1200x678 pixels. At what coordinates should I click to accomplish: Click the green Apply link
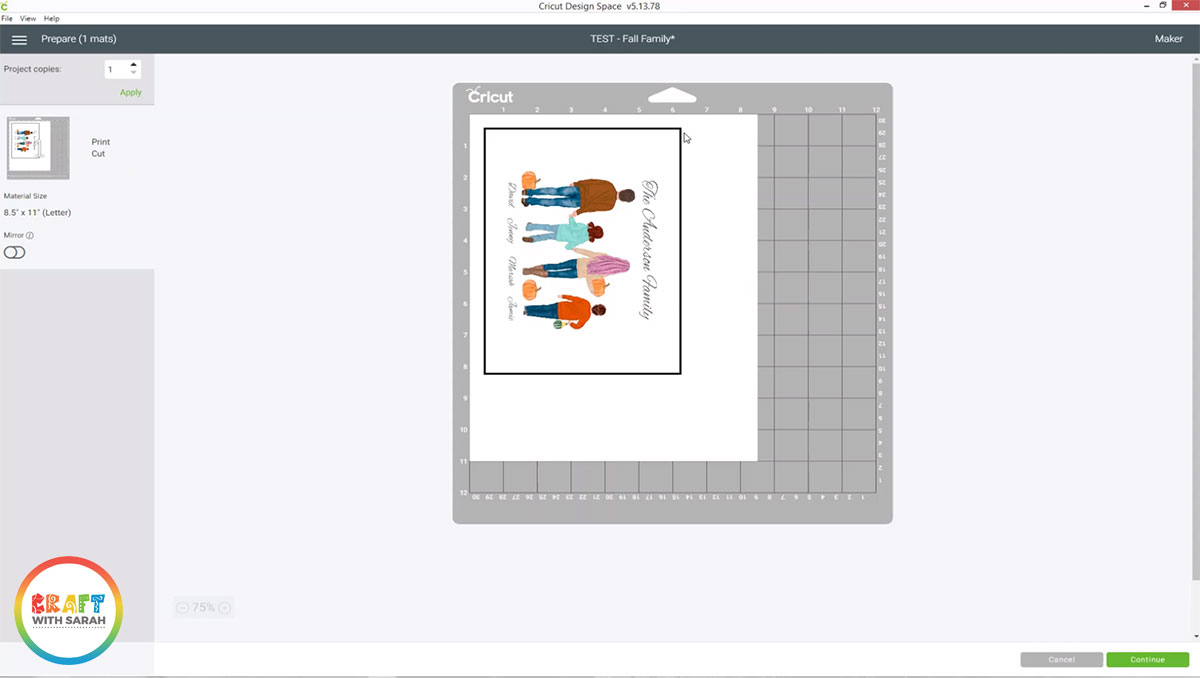[131, 92]
